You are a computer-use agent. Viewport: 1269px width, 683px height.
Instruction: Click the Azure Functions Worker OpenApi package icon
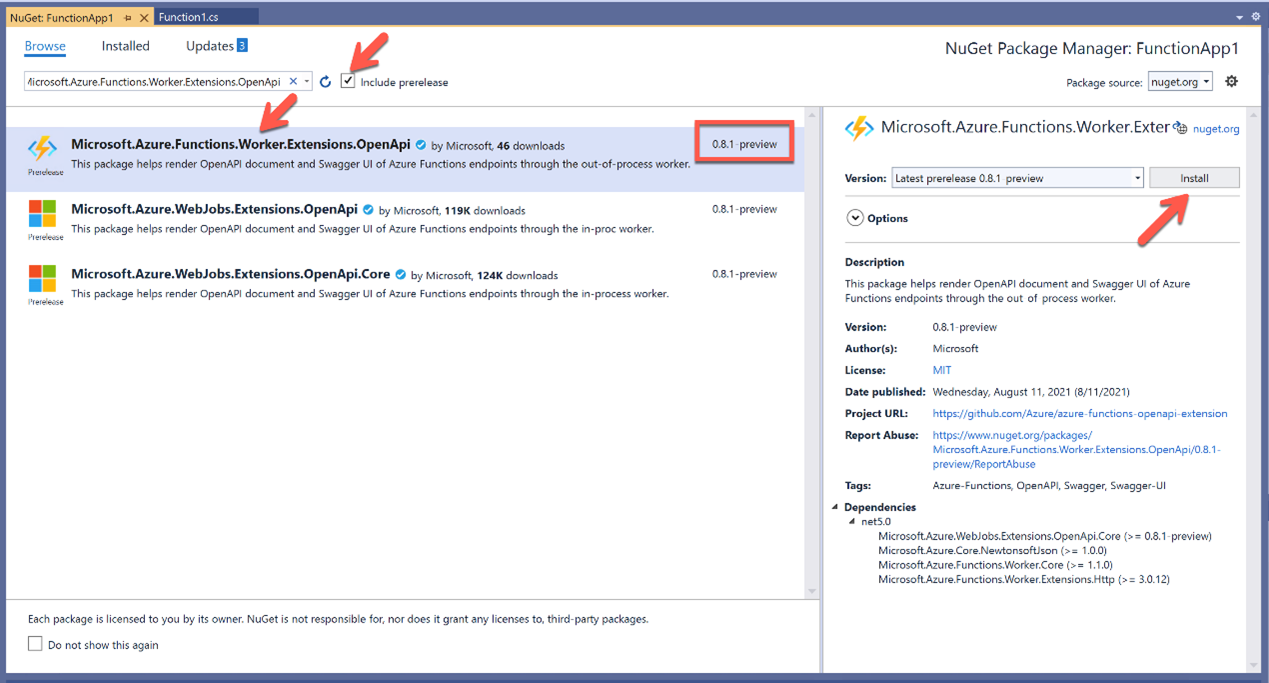43,150
